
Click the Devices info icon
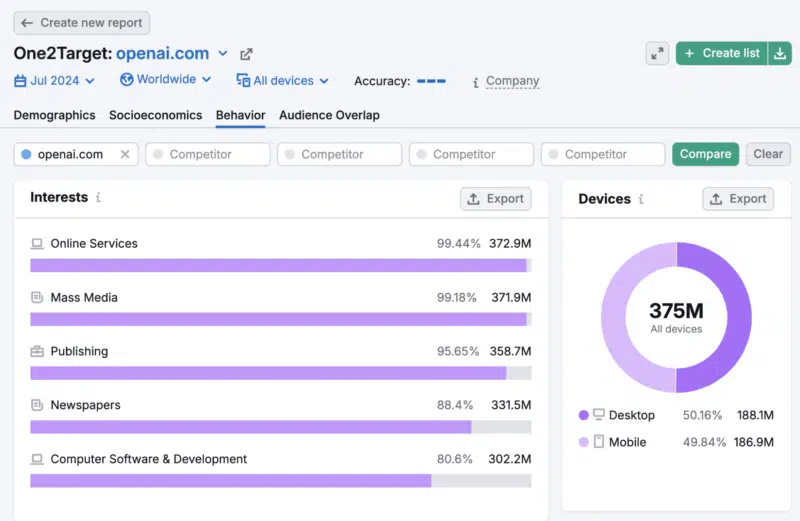click(x=641, y=199)
